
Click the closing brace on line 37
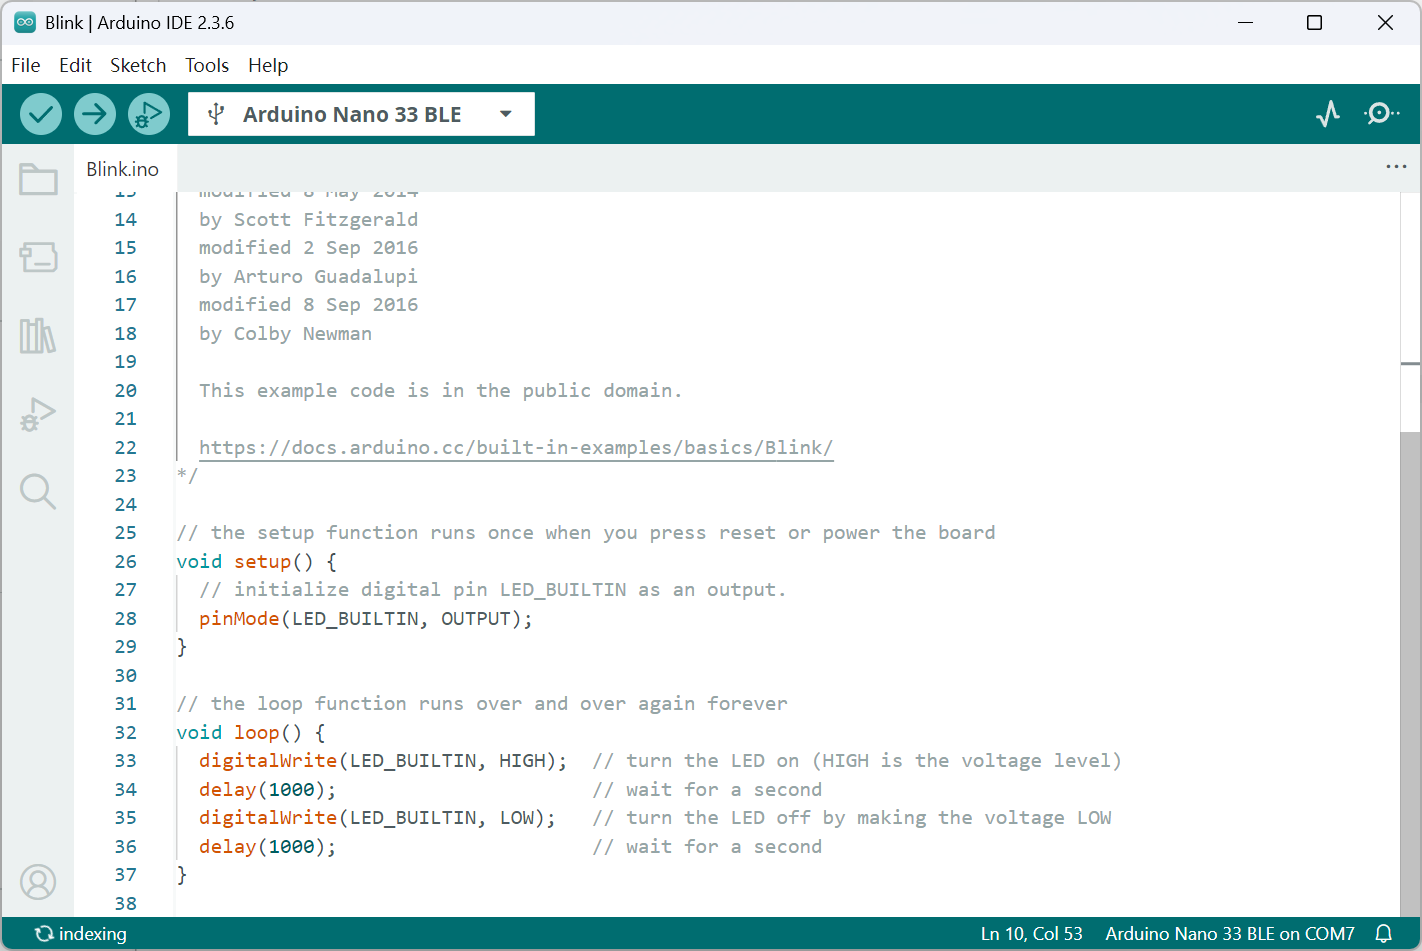(182, 875)
